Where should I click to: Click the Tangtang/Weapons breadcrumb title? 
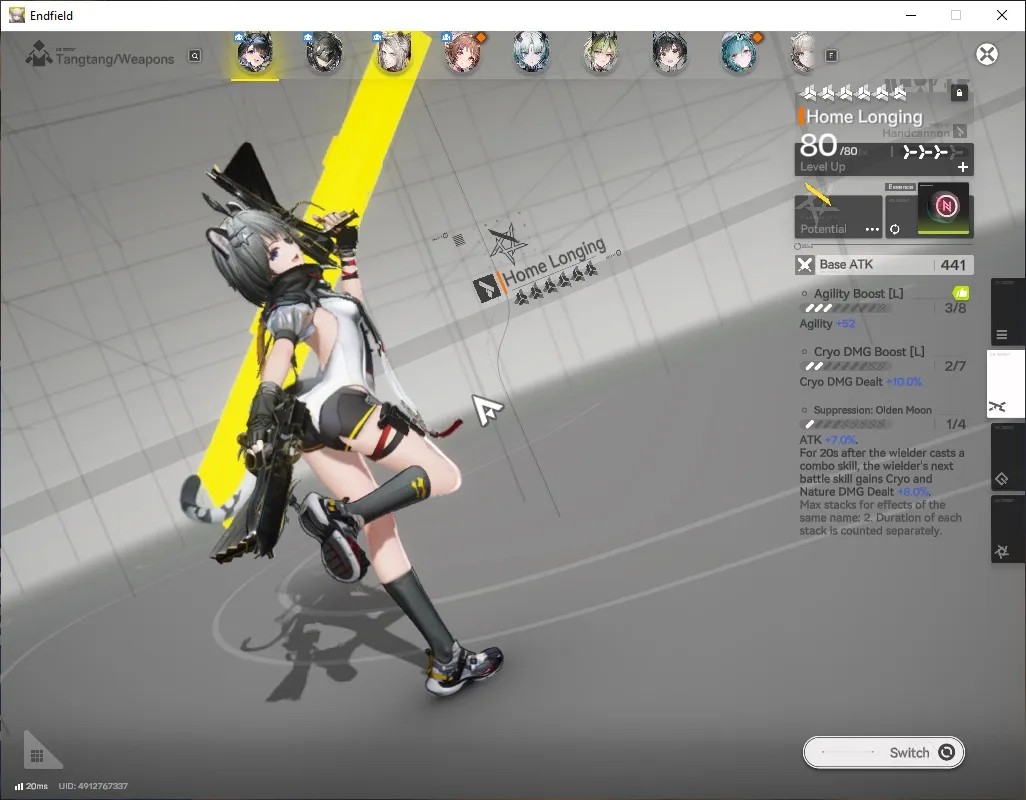coord(115,59)
